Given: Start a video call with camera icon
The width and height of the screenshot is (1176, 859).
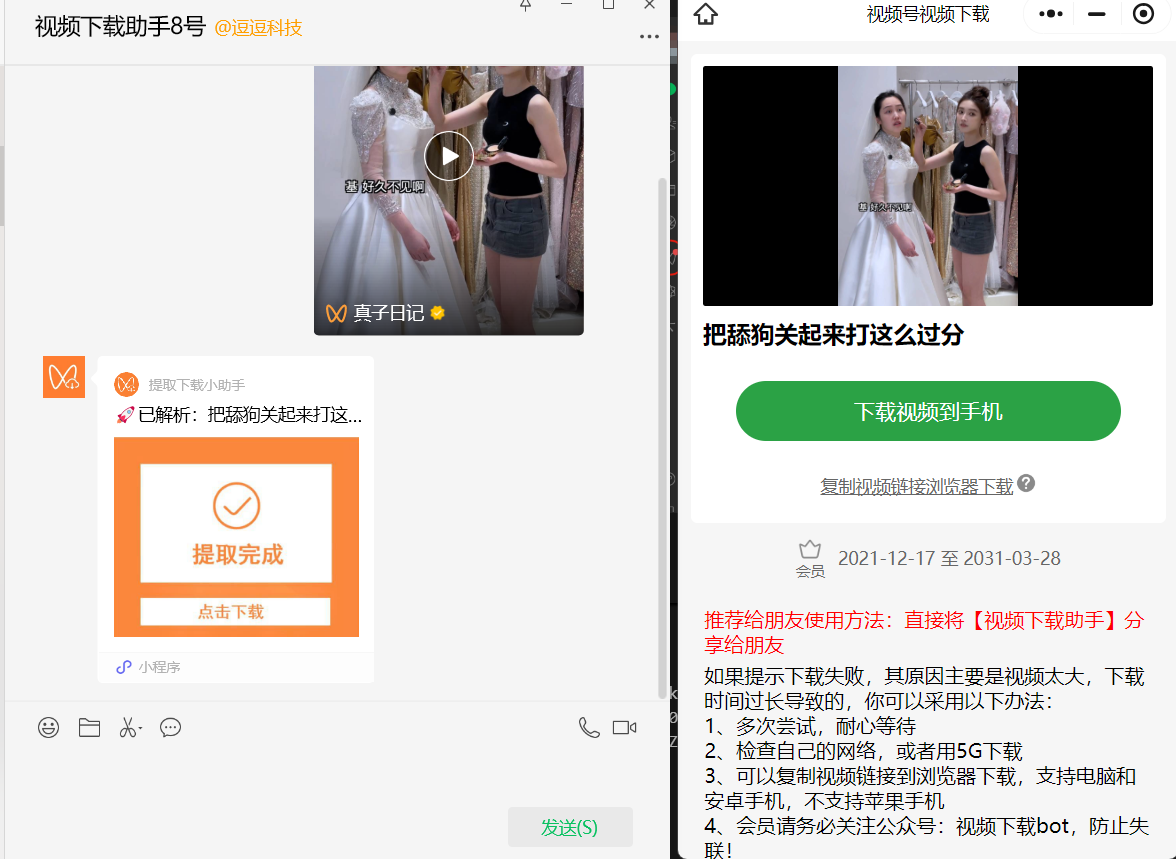Looking at the screenshot, I should point(624,728).
